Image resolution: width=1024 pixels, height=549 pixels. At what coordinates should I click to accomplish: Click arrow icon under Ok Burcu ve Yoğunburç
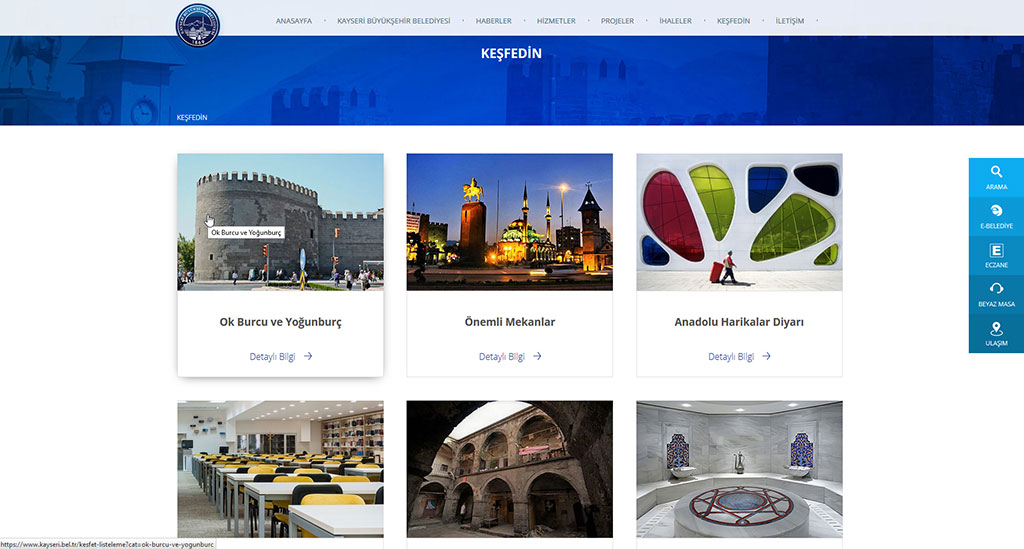point(308,356)
